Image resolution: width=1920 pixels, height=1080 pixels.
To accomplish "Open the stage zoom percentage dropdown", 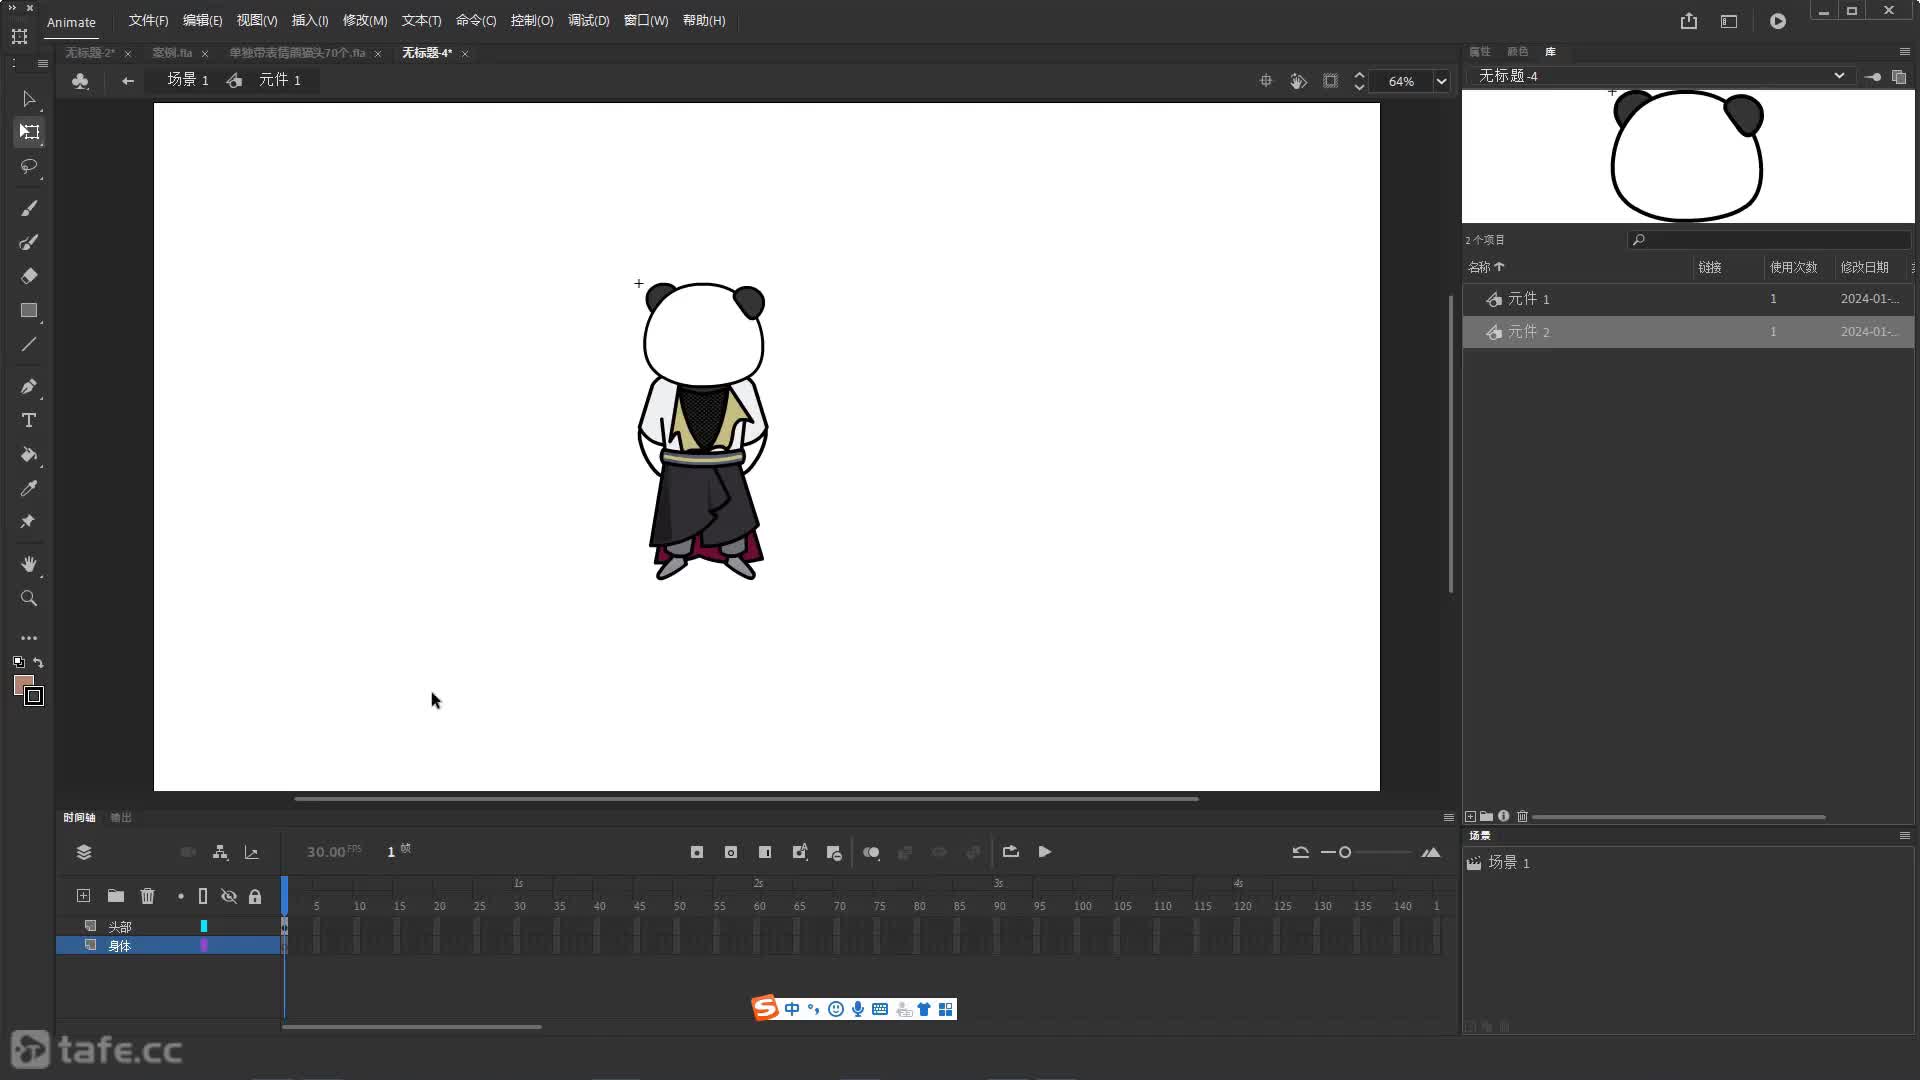I will coord(1441,81).
